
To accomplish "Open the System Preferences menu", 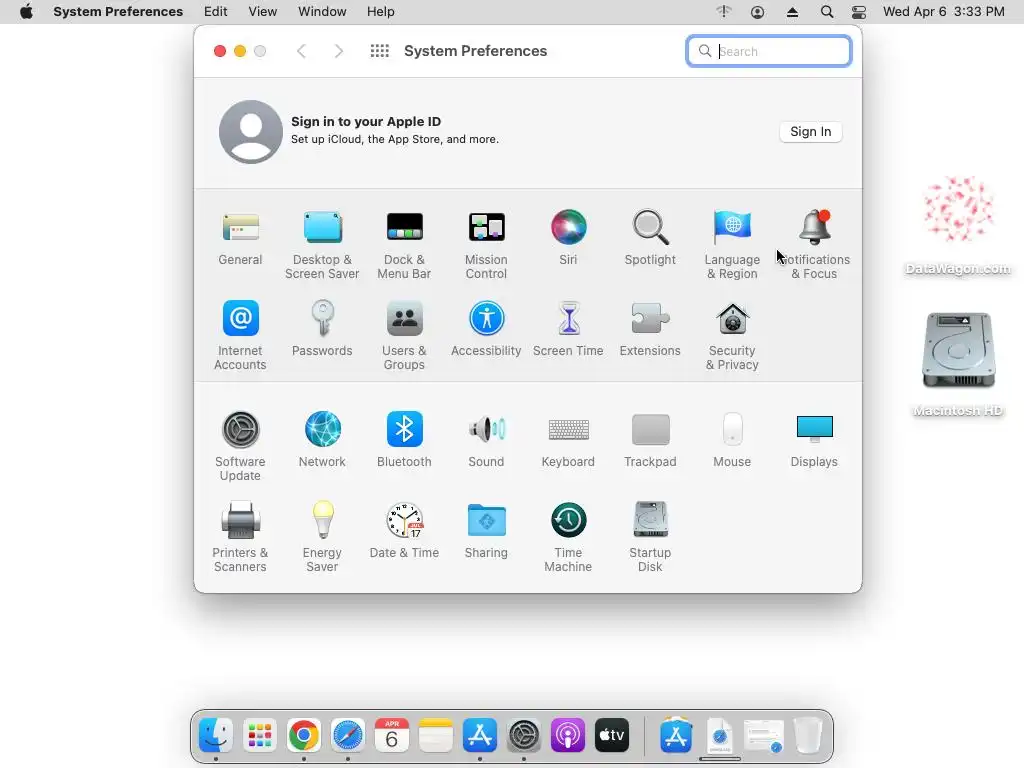I will (x=118, y=12).
